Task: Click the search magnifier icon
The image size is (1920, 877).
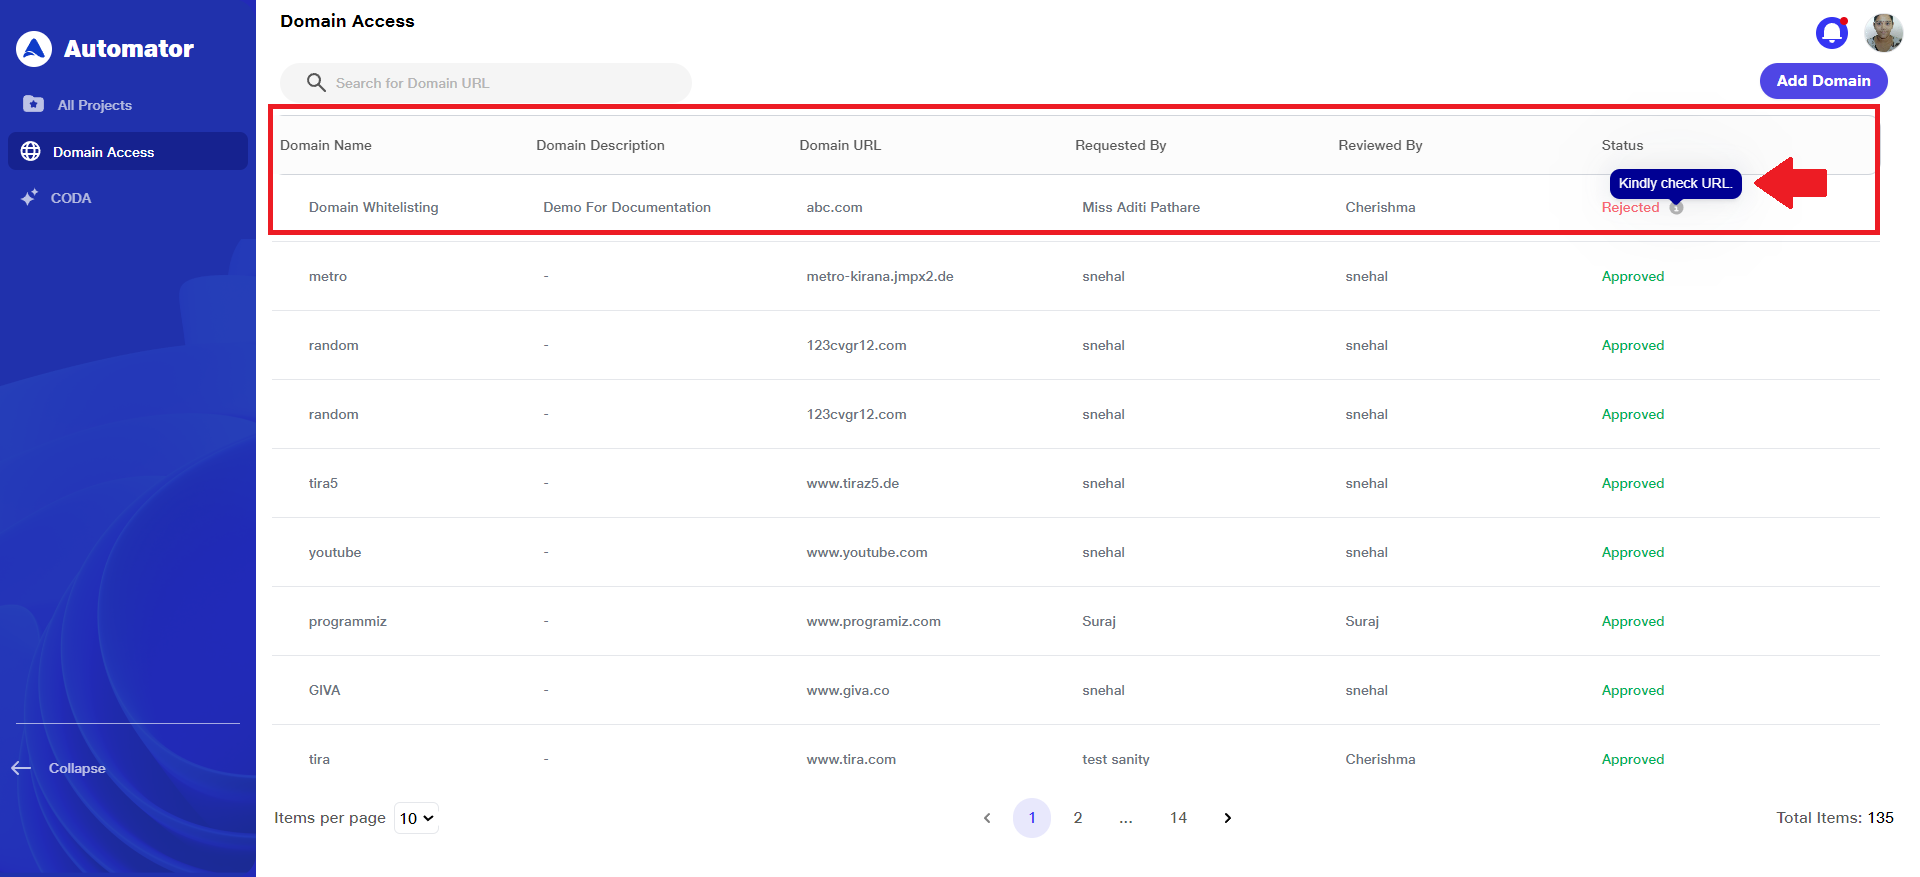Action: click(316, 83)
